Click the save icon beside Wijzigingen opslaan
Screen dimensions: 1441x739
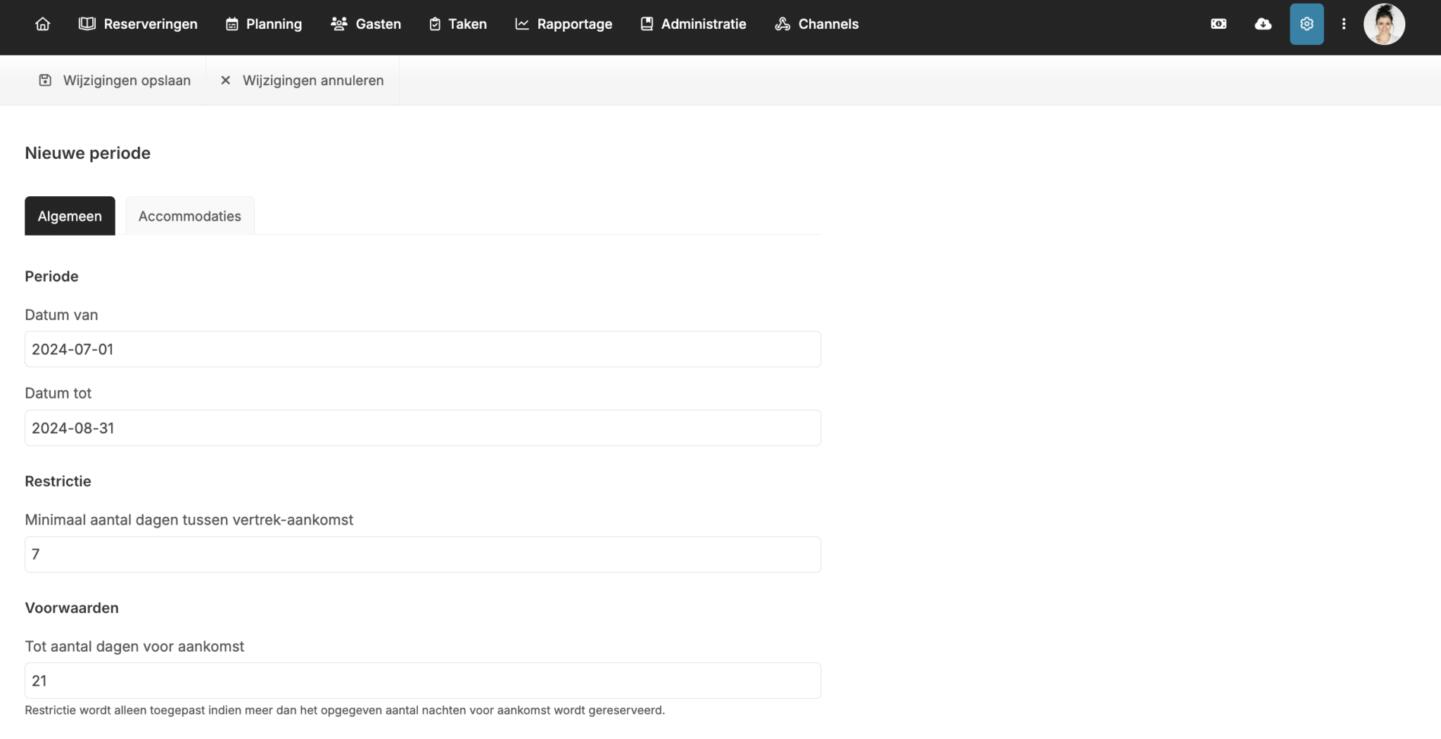point(45,80)
